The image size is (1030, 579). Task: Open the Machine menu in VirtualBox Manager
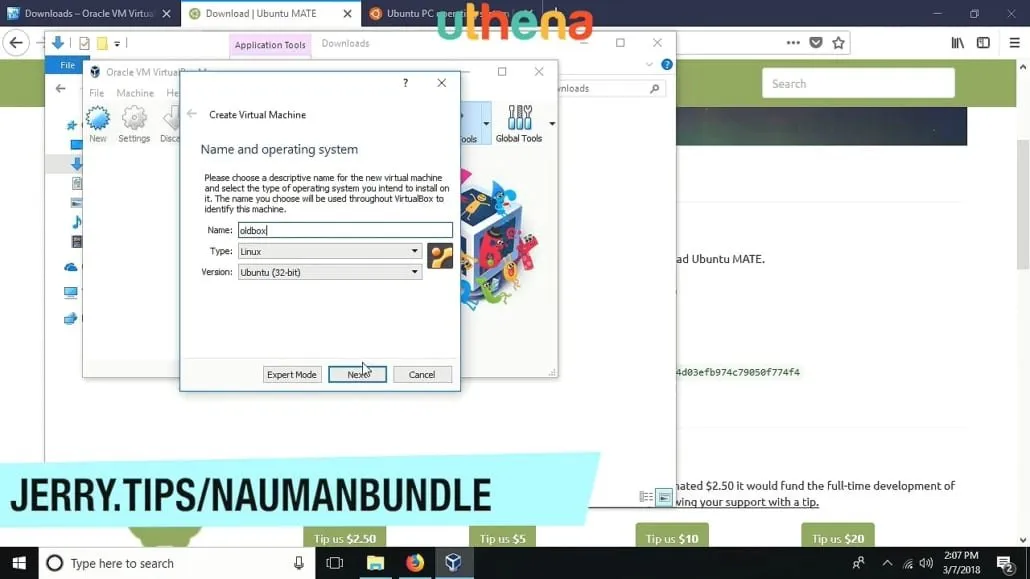[135, 93]
